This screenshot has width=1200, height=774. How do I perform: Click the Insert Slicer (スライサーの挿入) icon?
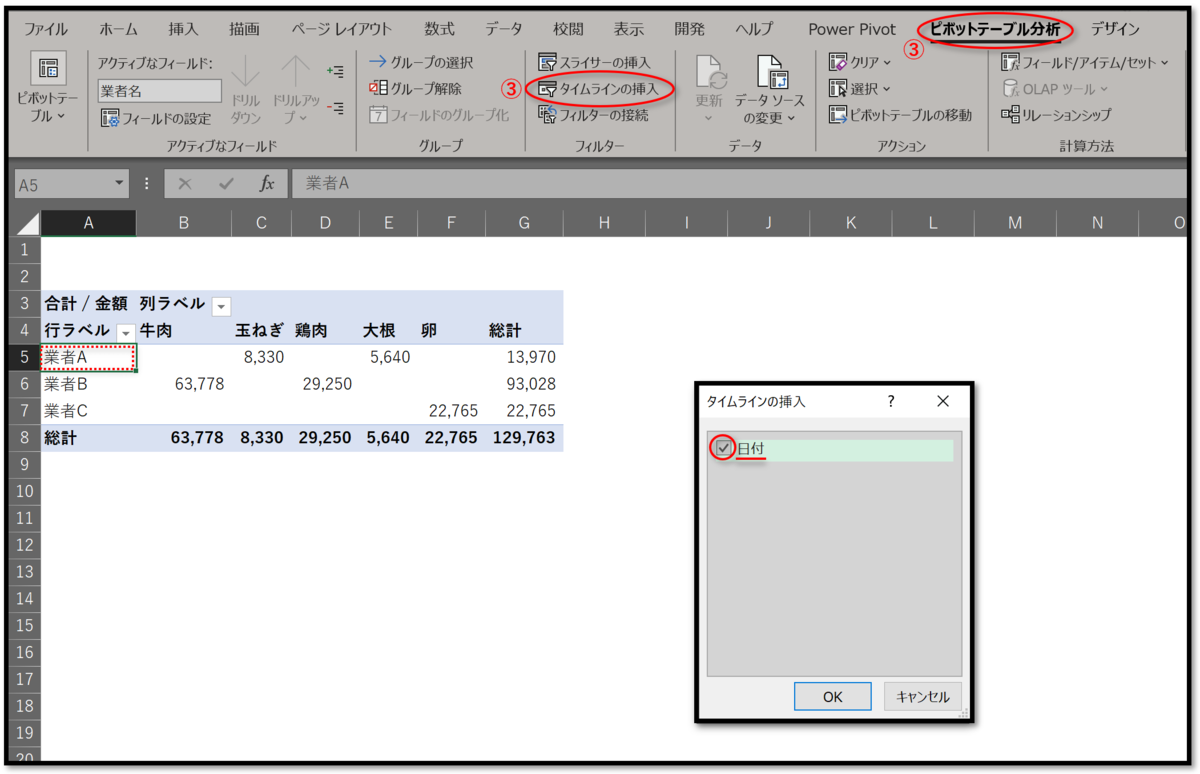click(x=547, y=63)
